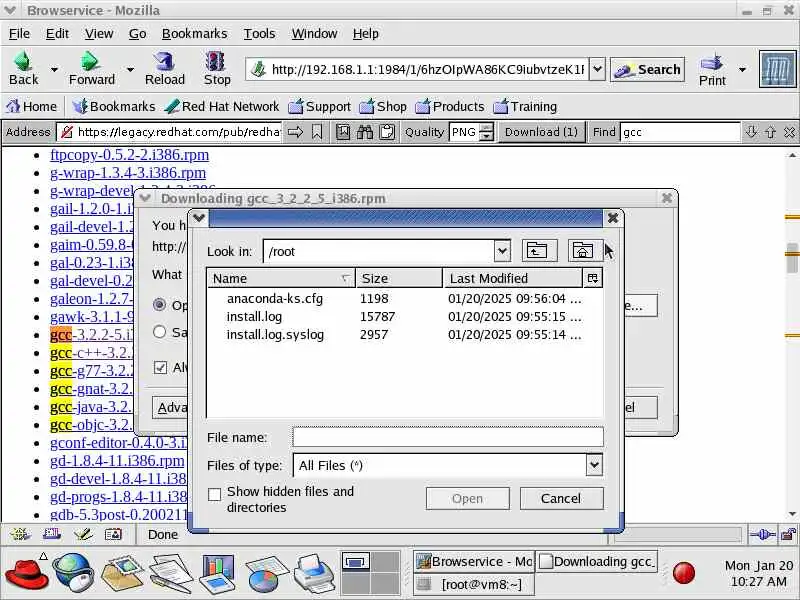The height and width of the screenshot is (600, 800).
Task: Click the red alert notification icon
Action: (684, 573)
